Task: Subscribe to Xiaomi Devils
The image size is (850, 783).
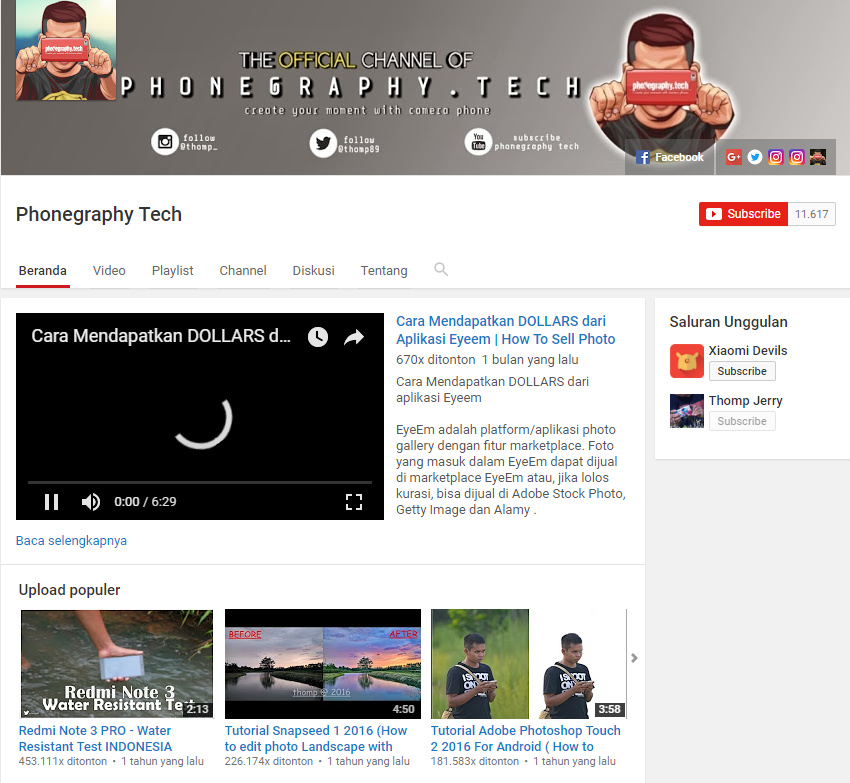Action: pos(742,371)
